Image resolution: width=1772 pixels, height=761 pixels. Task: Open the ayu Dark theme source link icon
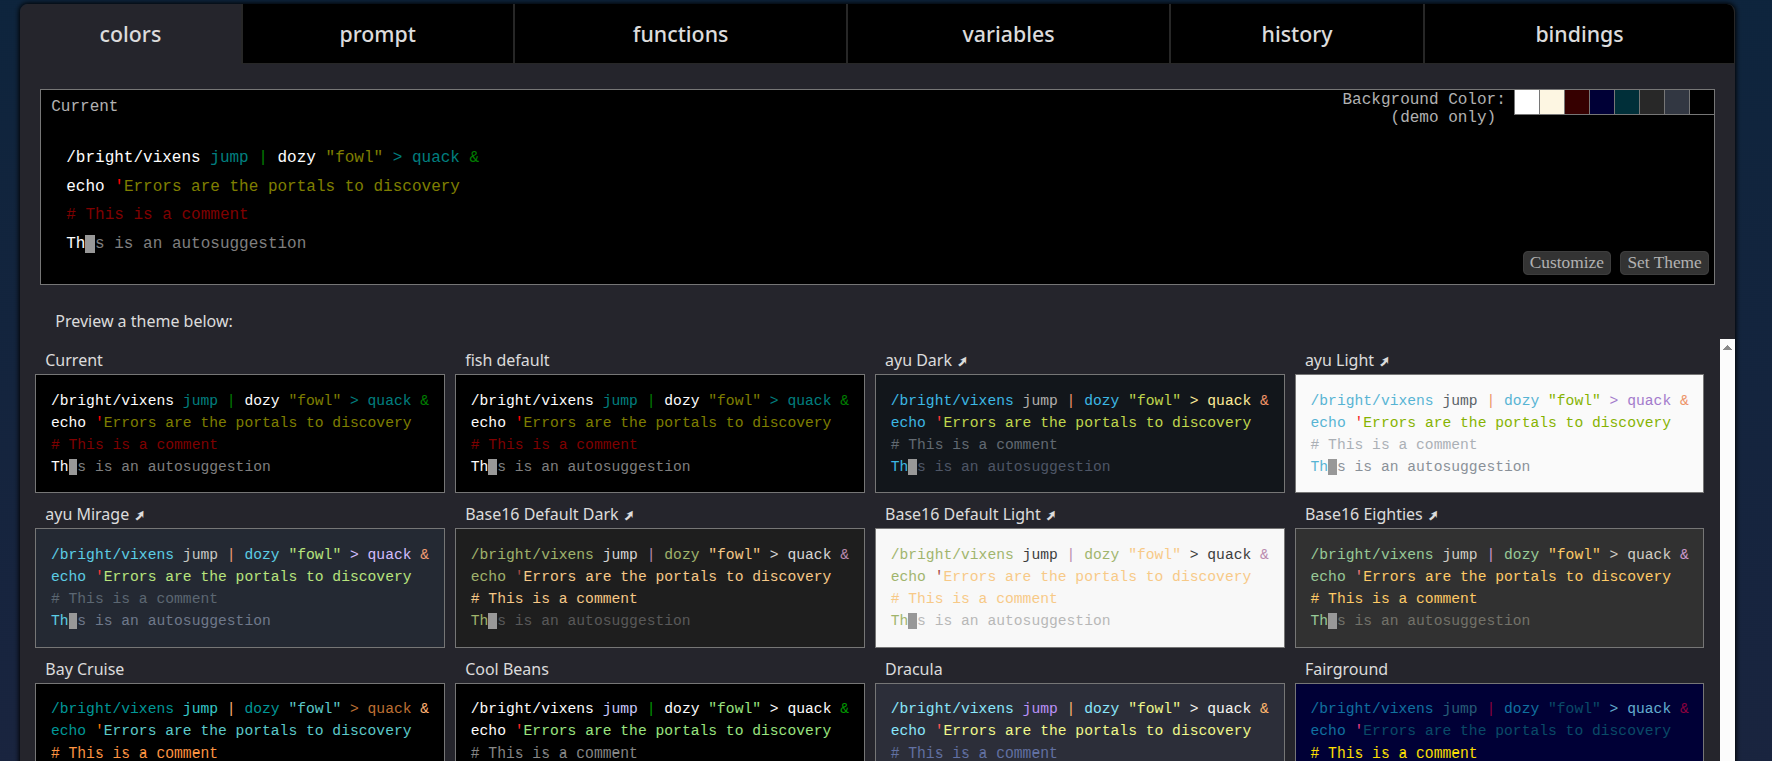(x=962, y=361)
